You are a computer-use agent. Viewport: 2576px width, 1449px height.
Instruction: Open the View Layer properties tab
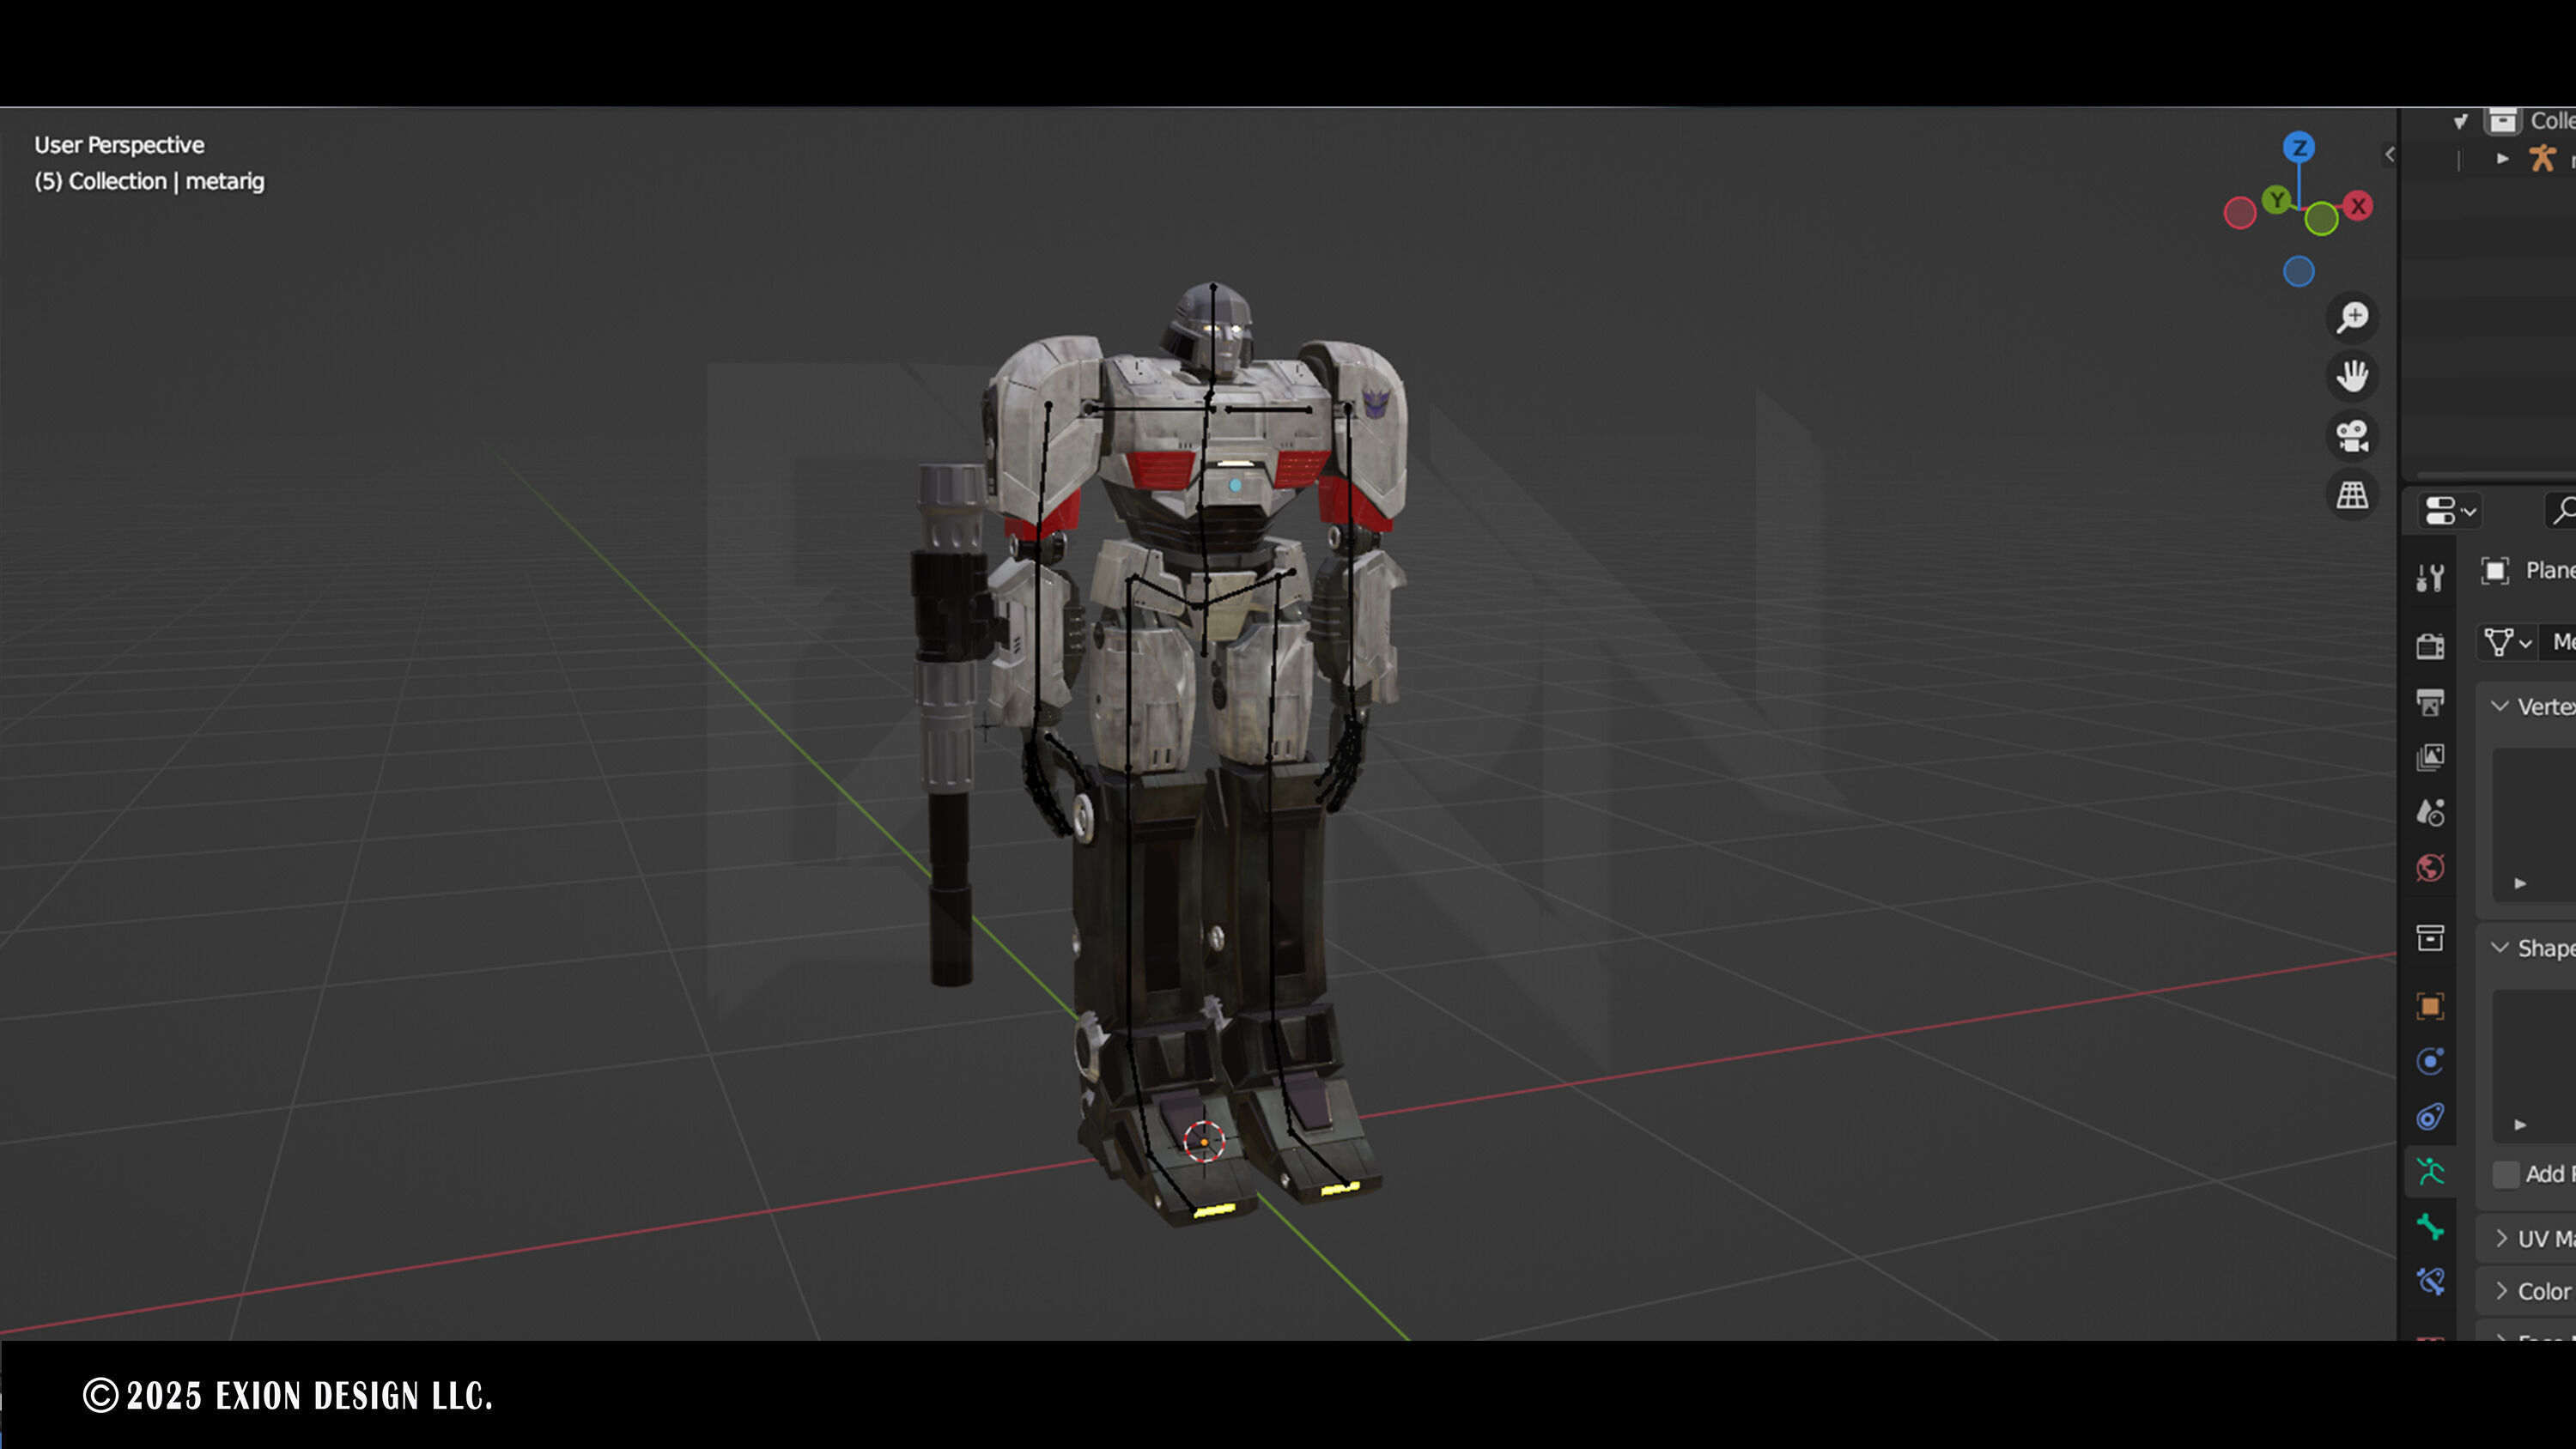(x=2430, y=757)
